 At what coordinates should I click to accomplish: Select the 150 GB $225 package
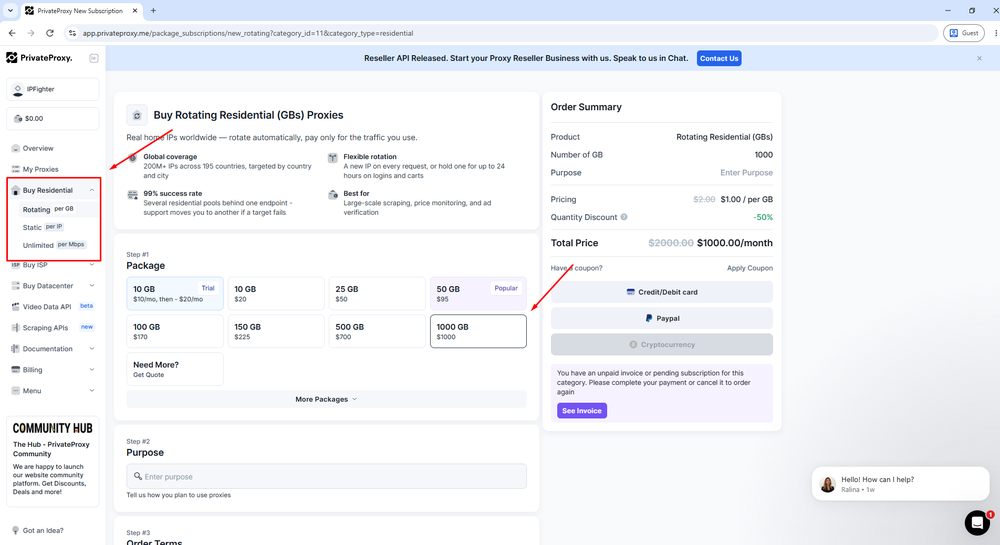tap(276, 331)
